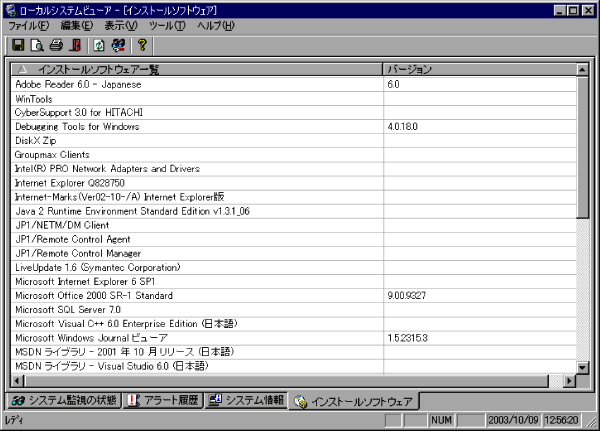Screen dimensions: 600x431
Task: Click the binoculars search icon
Action: [x=118, y=45]
